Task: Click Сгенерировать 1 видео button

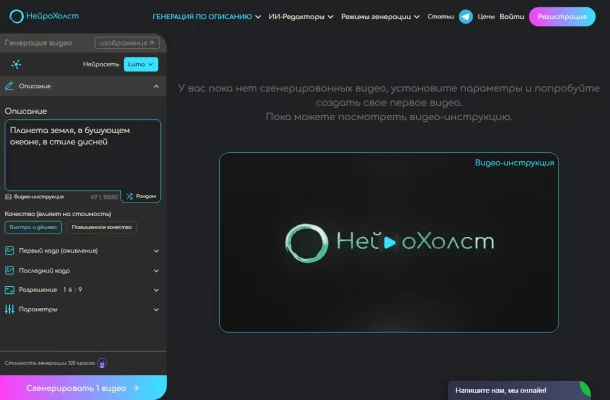Action: point(83,388)
